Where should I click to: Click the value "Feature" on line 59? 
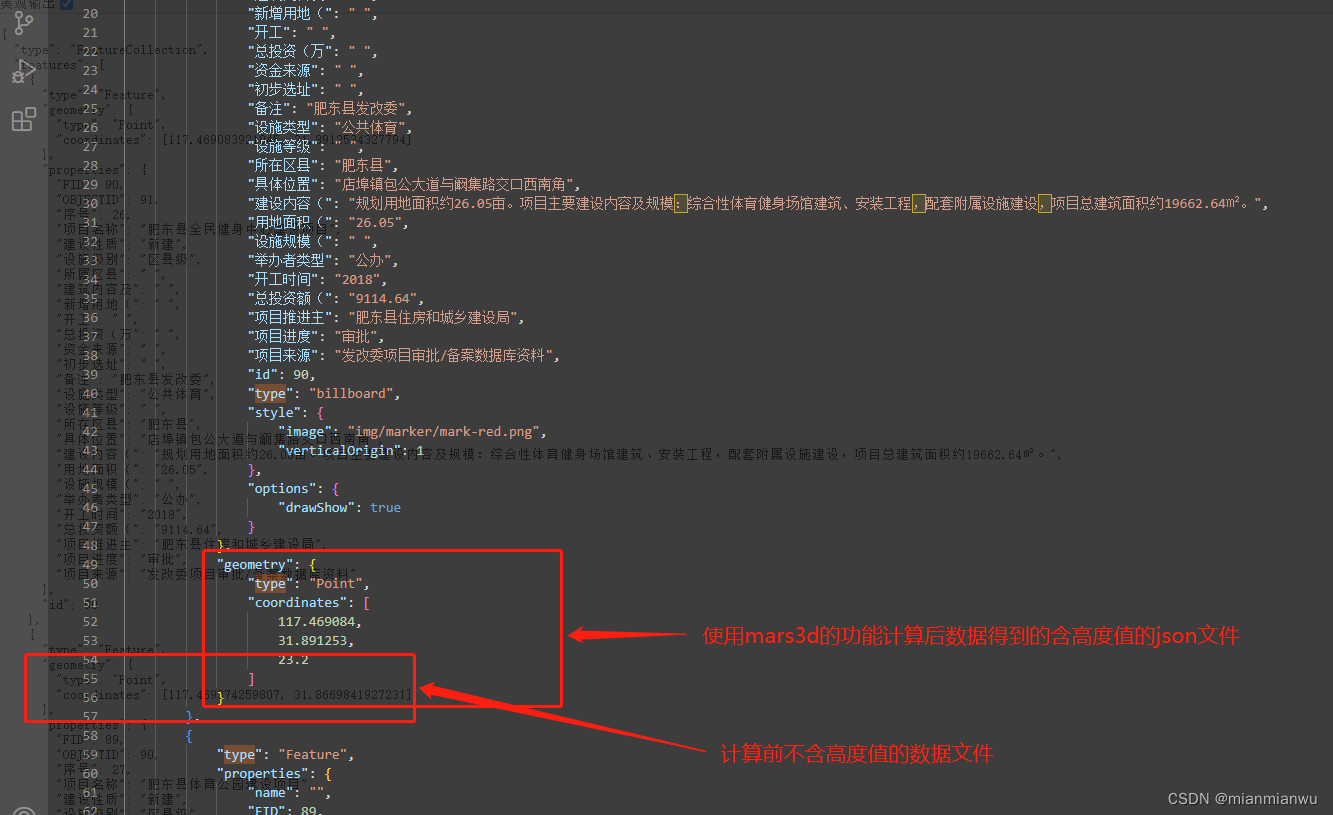click(312, 755)
